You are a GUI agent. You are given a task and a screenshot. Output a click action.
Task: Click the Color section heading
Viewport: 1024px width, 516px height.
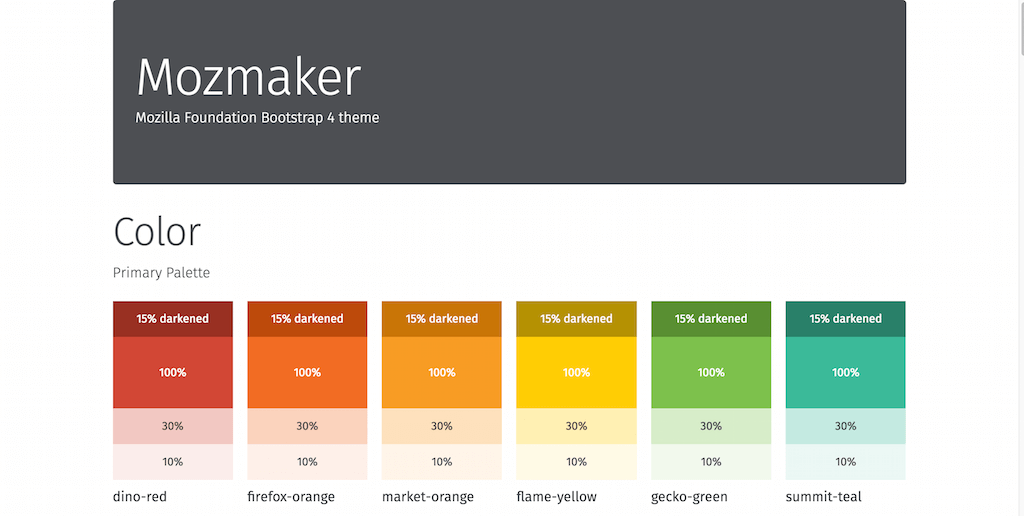point(157,231)
